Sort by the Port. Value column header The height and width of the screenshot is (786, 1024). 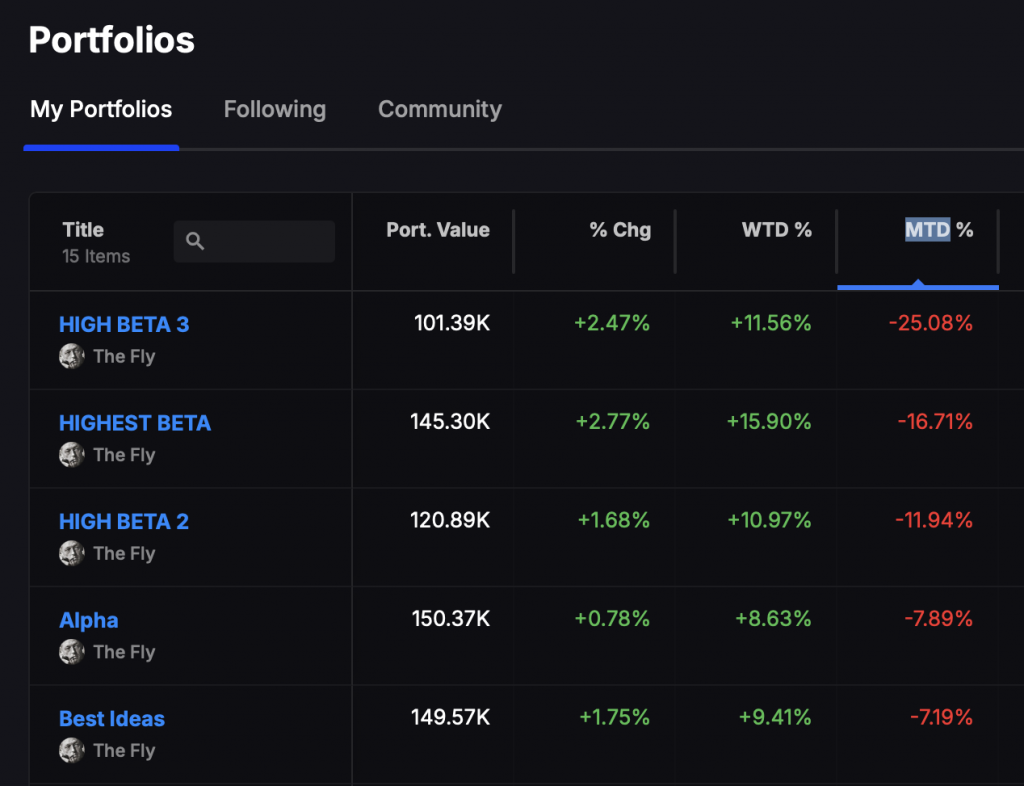pos(438,230)
